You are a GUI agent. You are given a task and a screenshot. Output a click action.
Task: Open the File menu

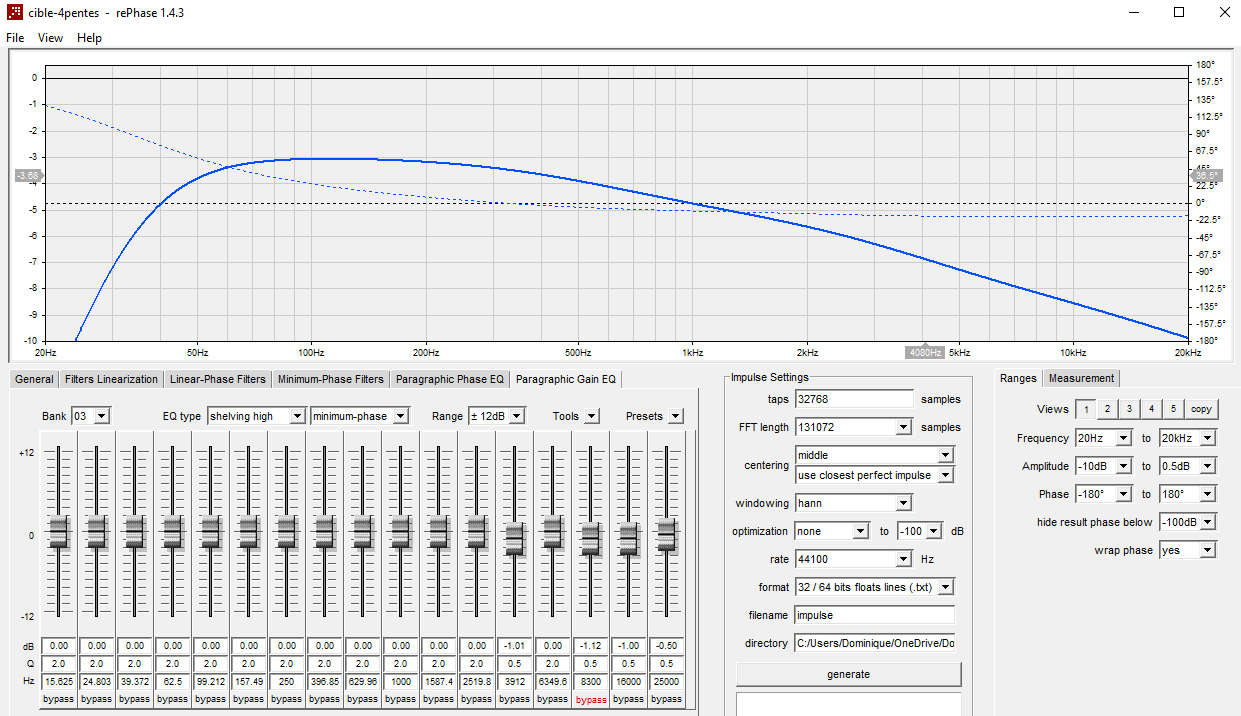coord(15,38)
